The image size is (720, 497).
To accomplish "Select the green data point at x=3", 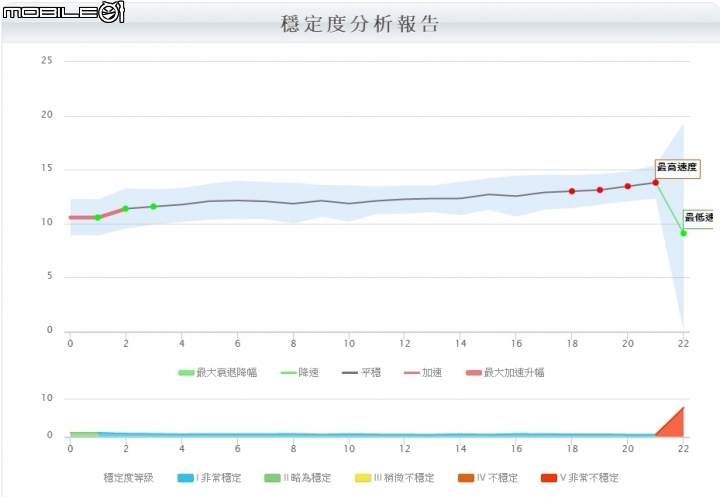I will pyautogui.click(x=153, y=207).
